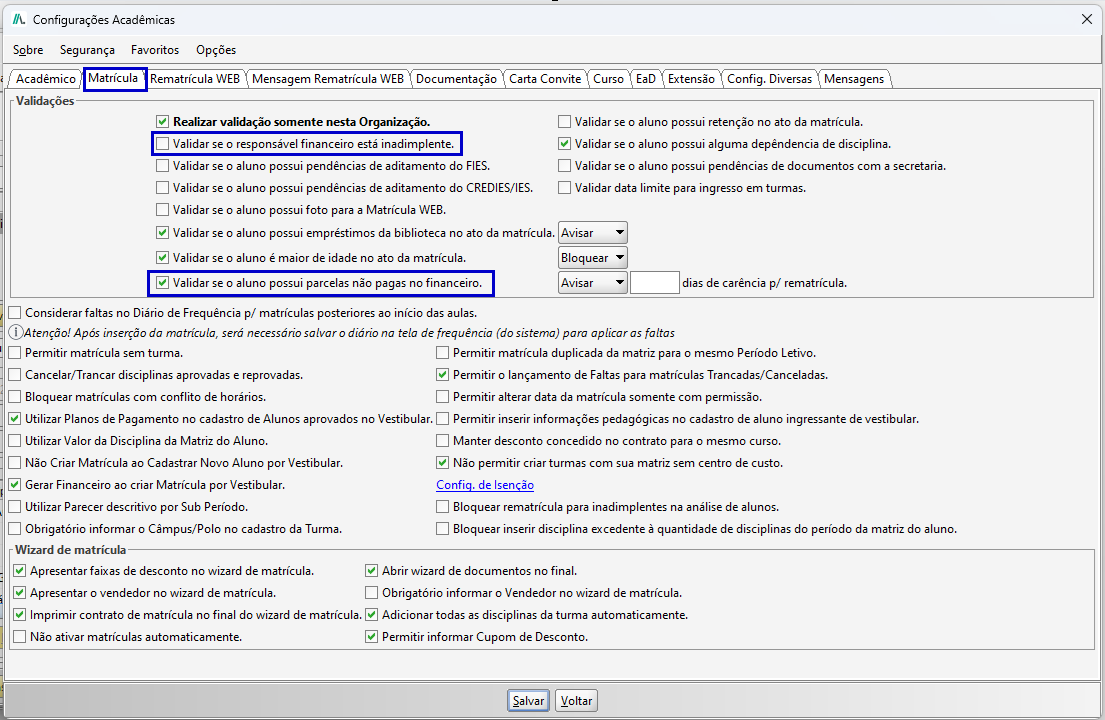Enable Validar data limite para ingresso em turmas
Viewport: 1105px width, 720px height.
564,188
